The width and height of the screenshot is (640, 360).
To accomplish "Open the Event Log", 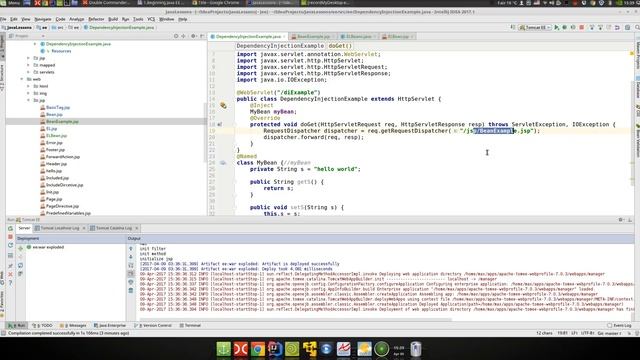I will tap(619, 325).
